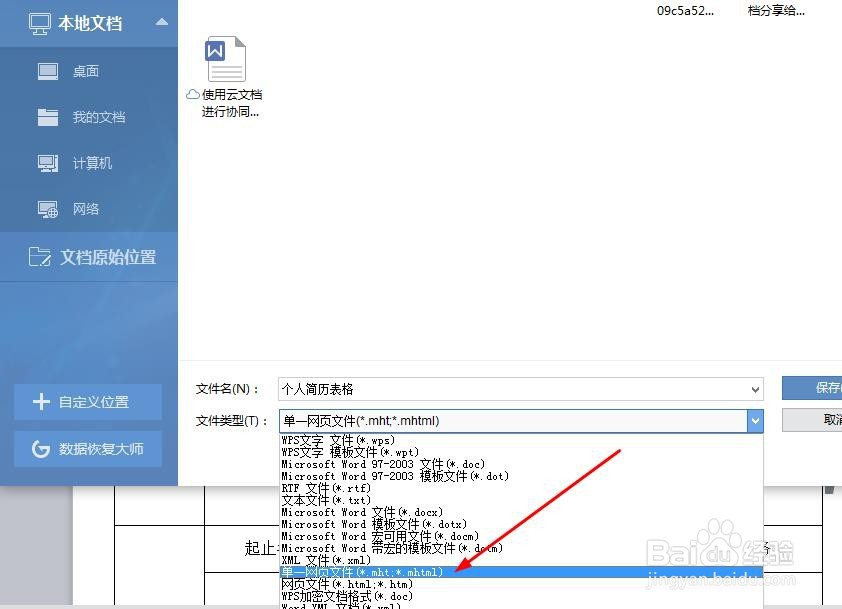Select the highlighted 单一网页文件 entry

(360, 572)
